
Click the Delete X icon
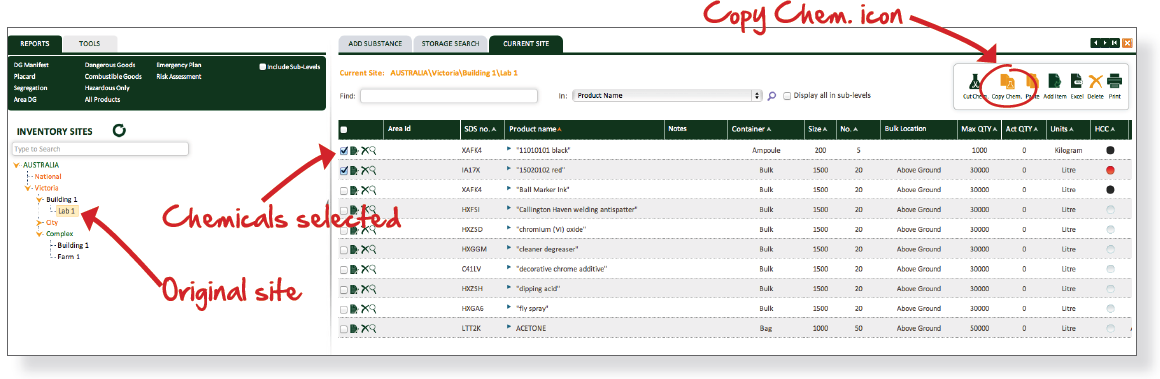pyautogui.click(x=1096, y=81)
